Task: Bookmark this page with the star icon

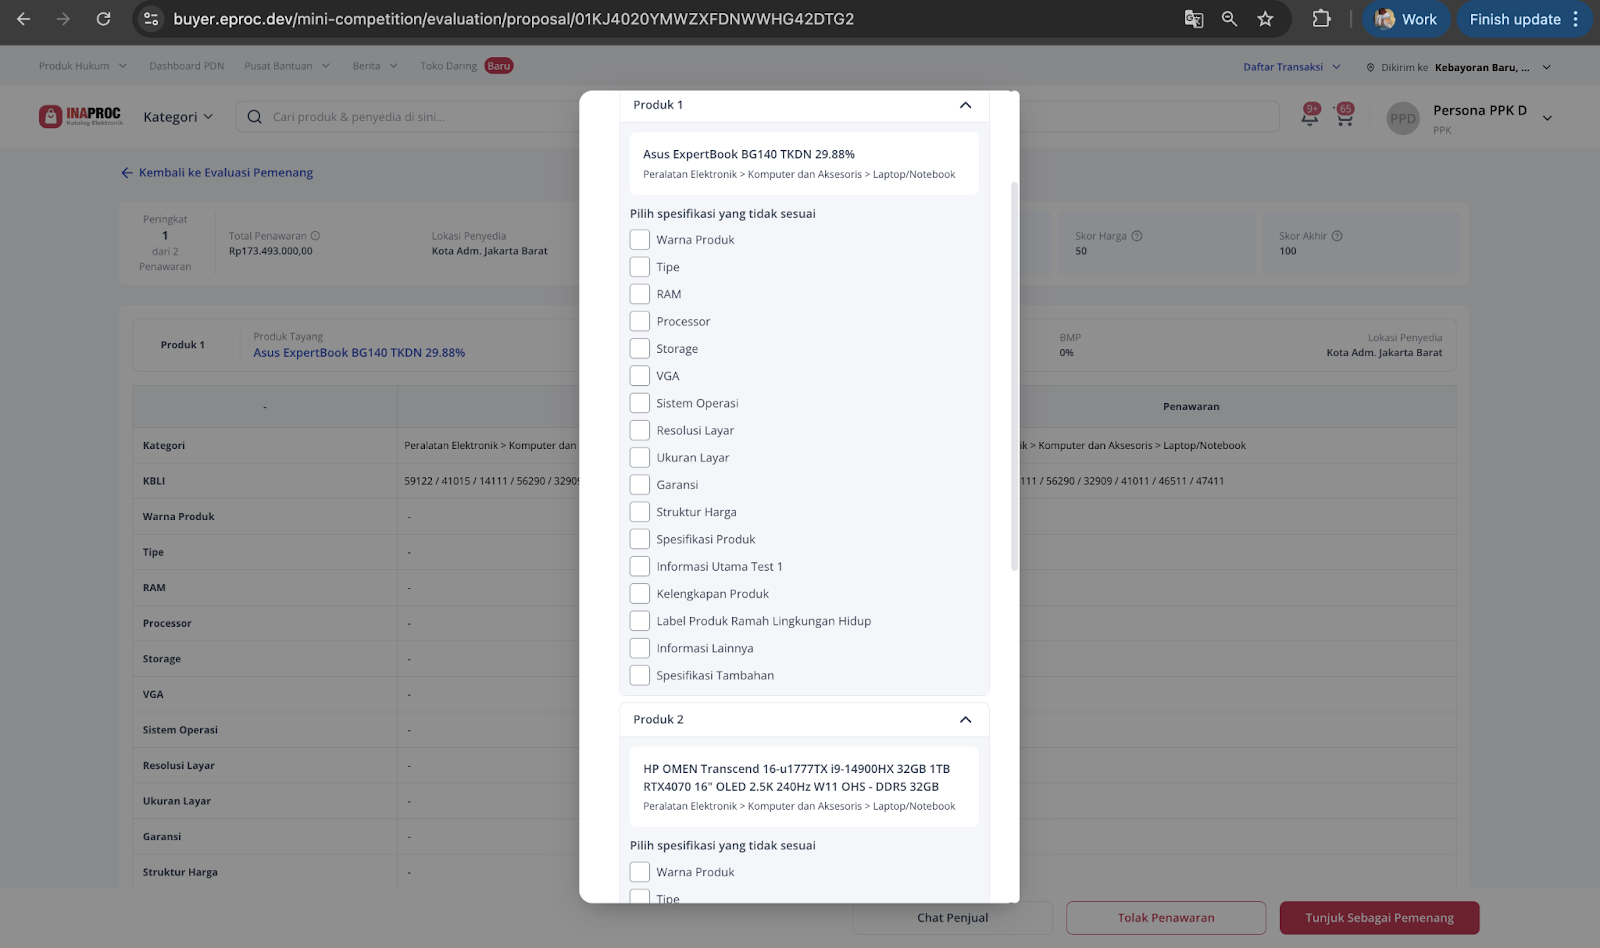Action: (x=1265, y=19)
